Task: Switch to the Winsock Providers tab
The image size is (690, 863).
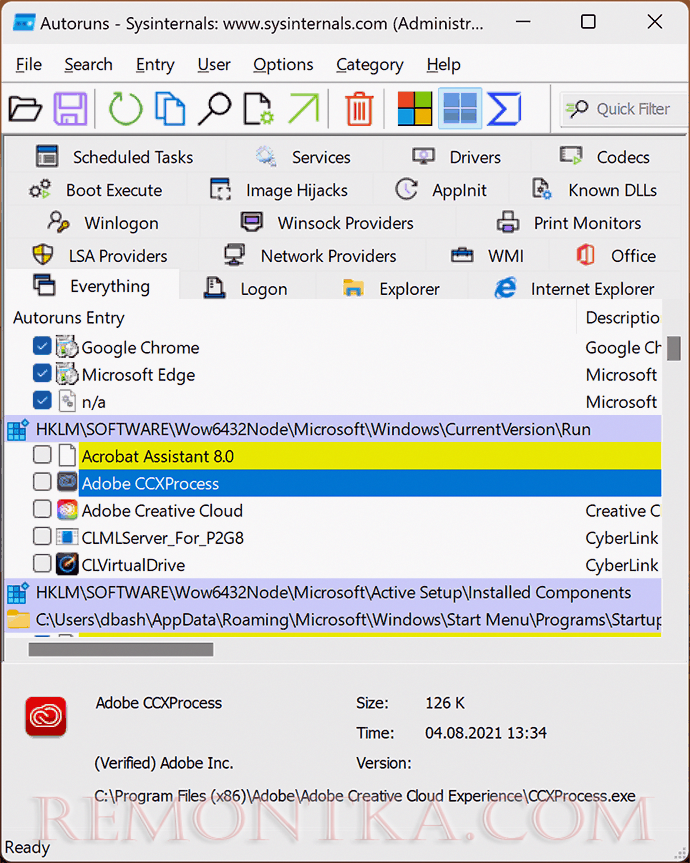Action: tap(327, 223)
